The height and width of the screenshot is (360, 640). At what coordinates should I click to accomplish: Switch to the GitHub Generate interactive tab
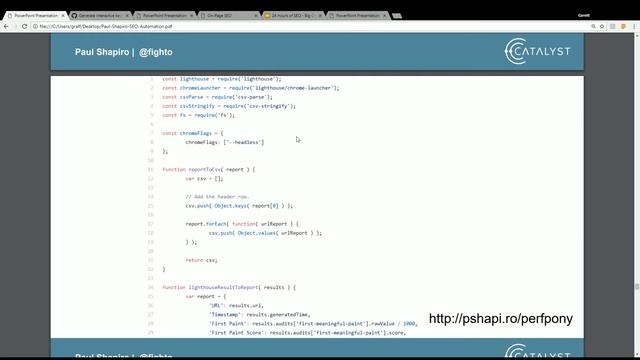point(100,16)
